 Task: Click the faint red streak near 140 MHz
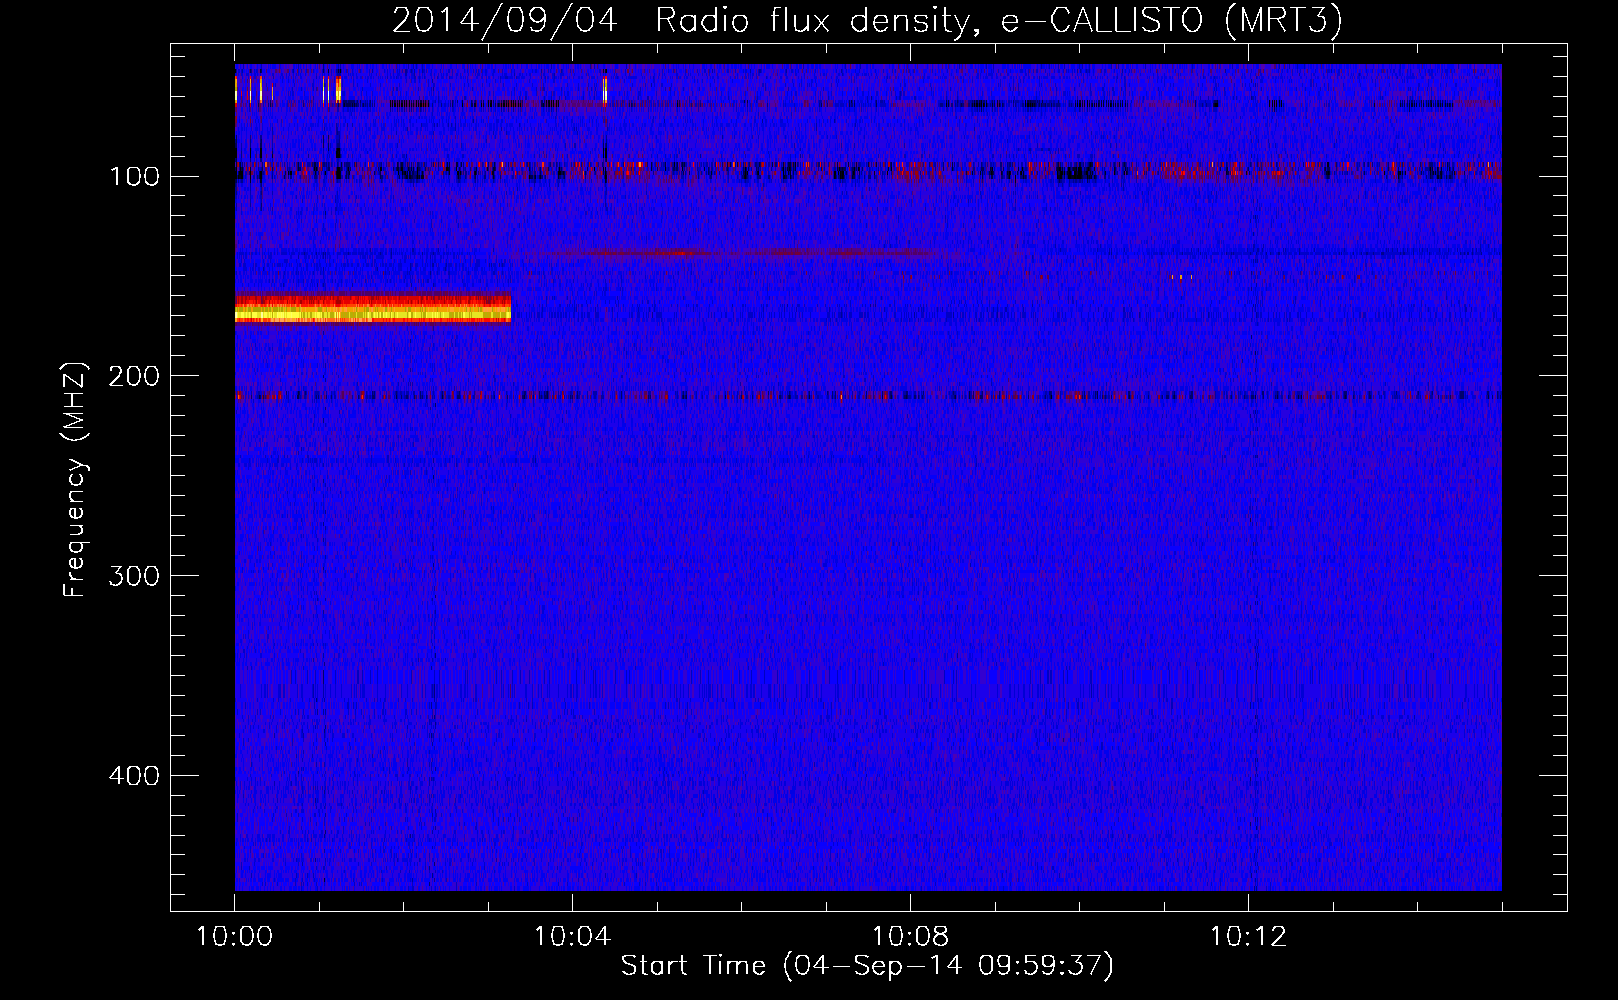pyautogui.click(x=740, y=253)
